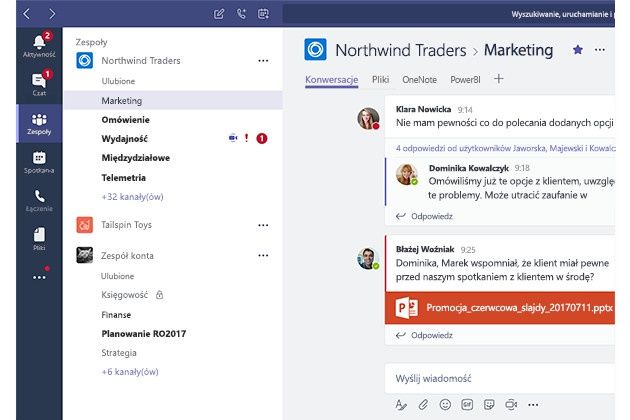Open the Planowanie RO2017 channel

tap(143, 334)
